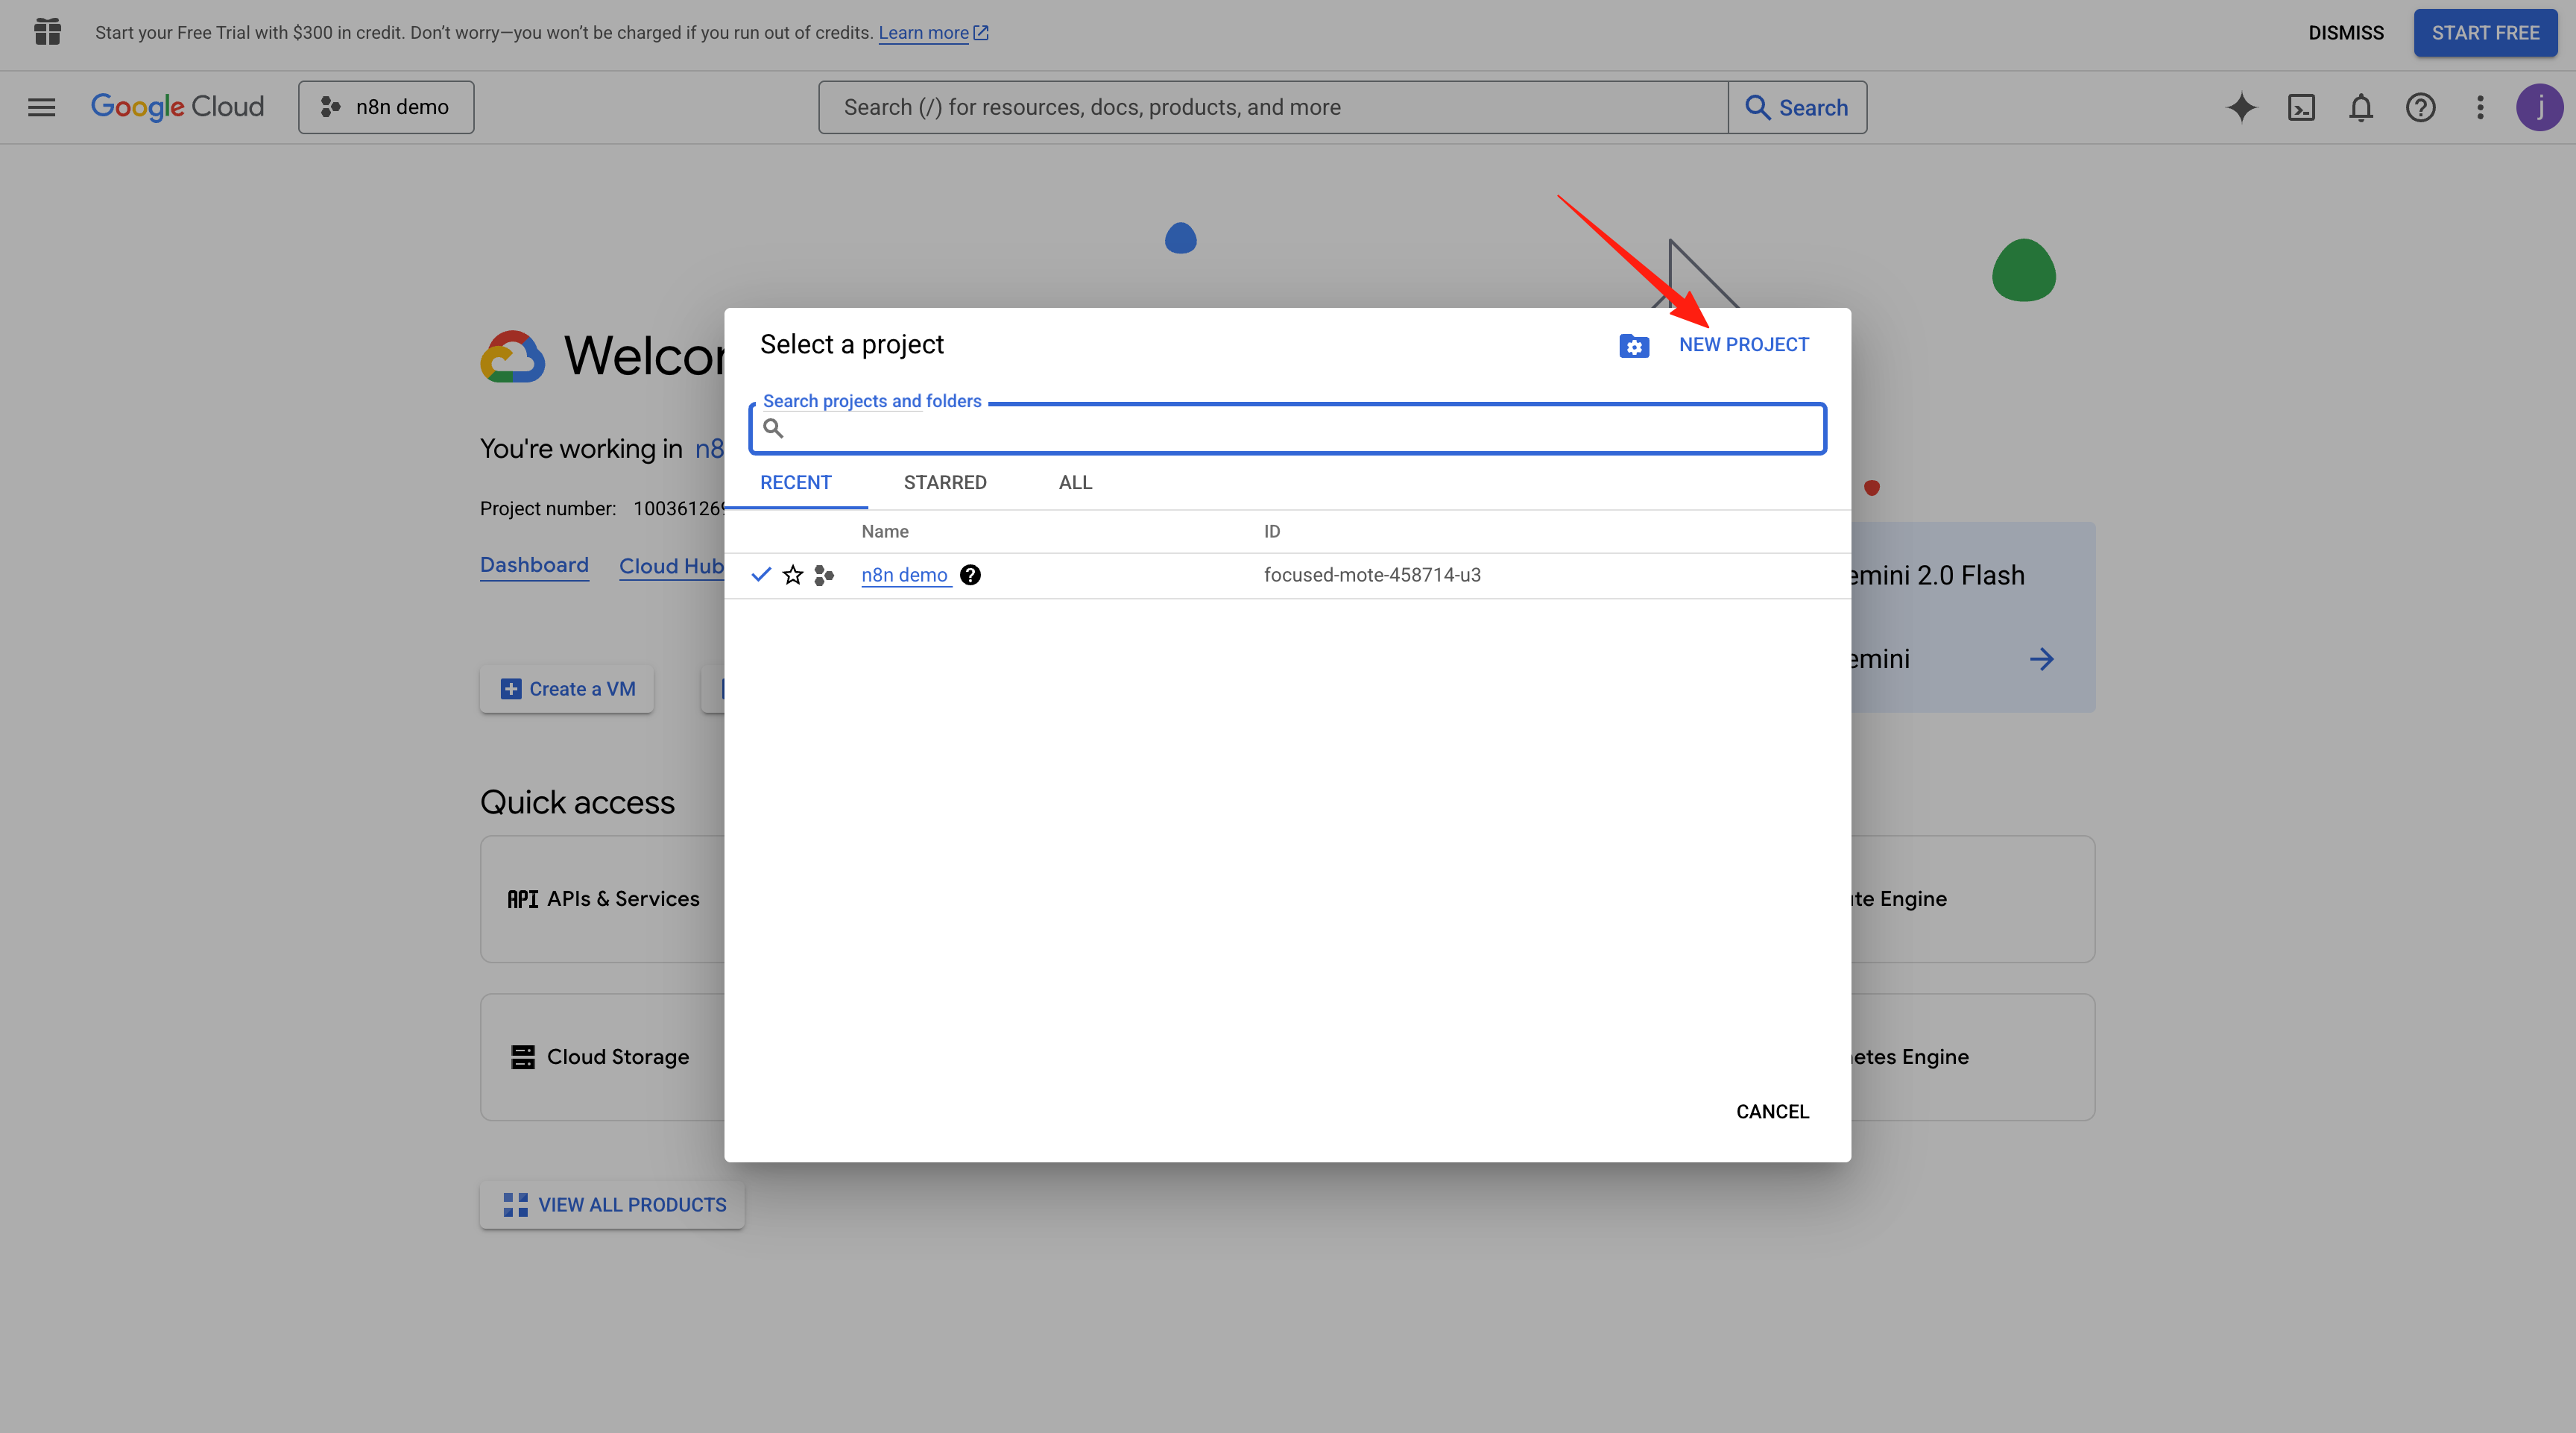Screen dimensions: 2576x1433
Task: Open the help question mark icon
Action: 2420,107
